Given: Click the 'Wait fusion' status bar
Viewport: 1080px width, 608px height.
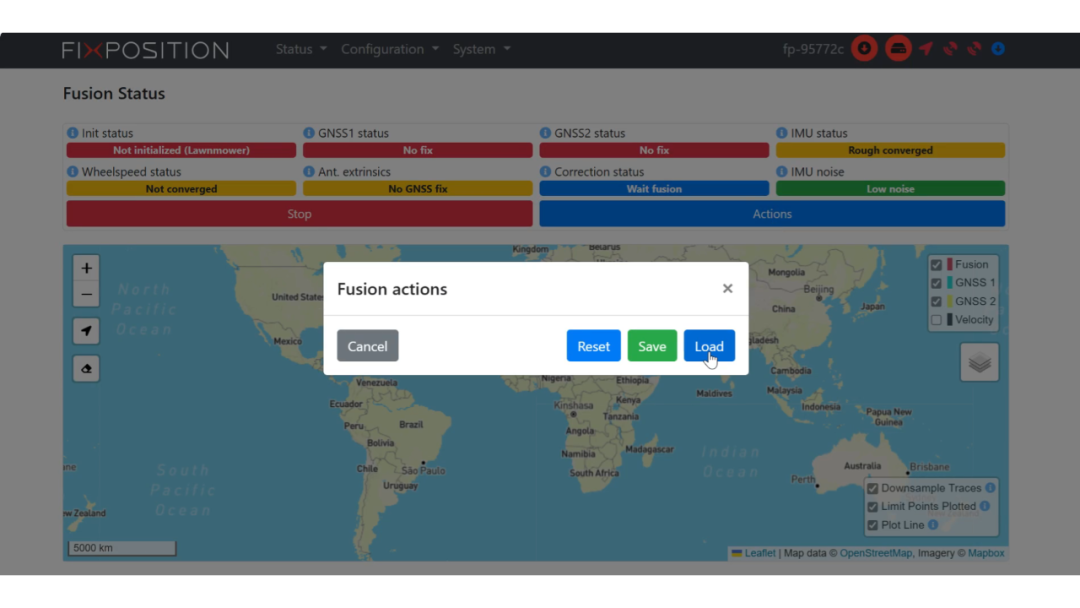Looking at the screenshot, I should tap(654, 189).
